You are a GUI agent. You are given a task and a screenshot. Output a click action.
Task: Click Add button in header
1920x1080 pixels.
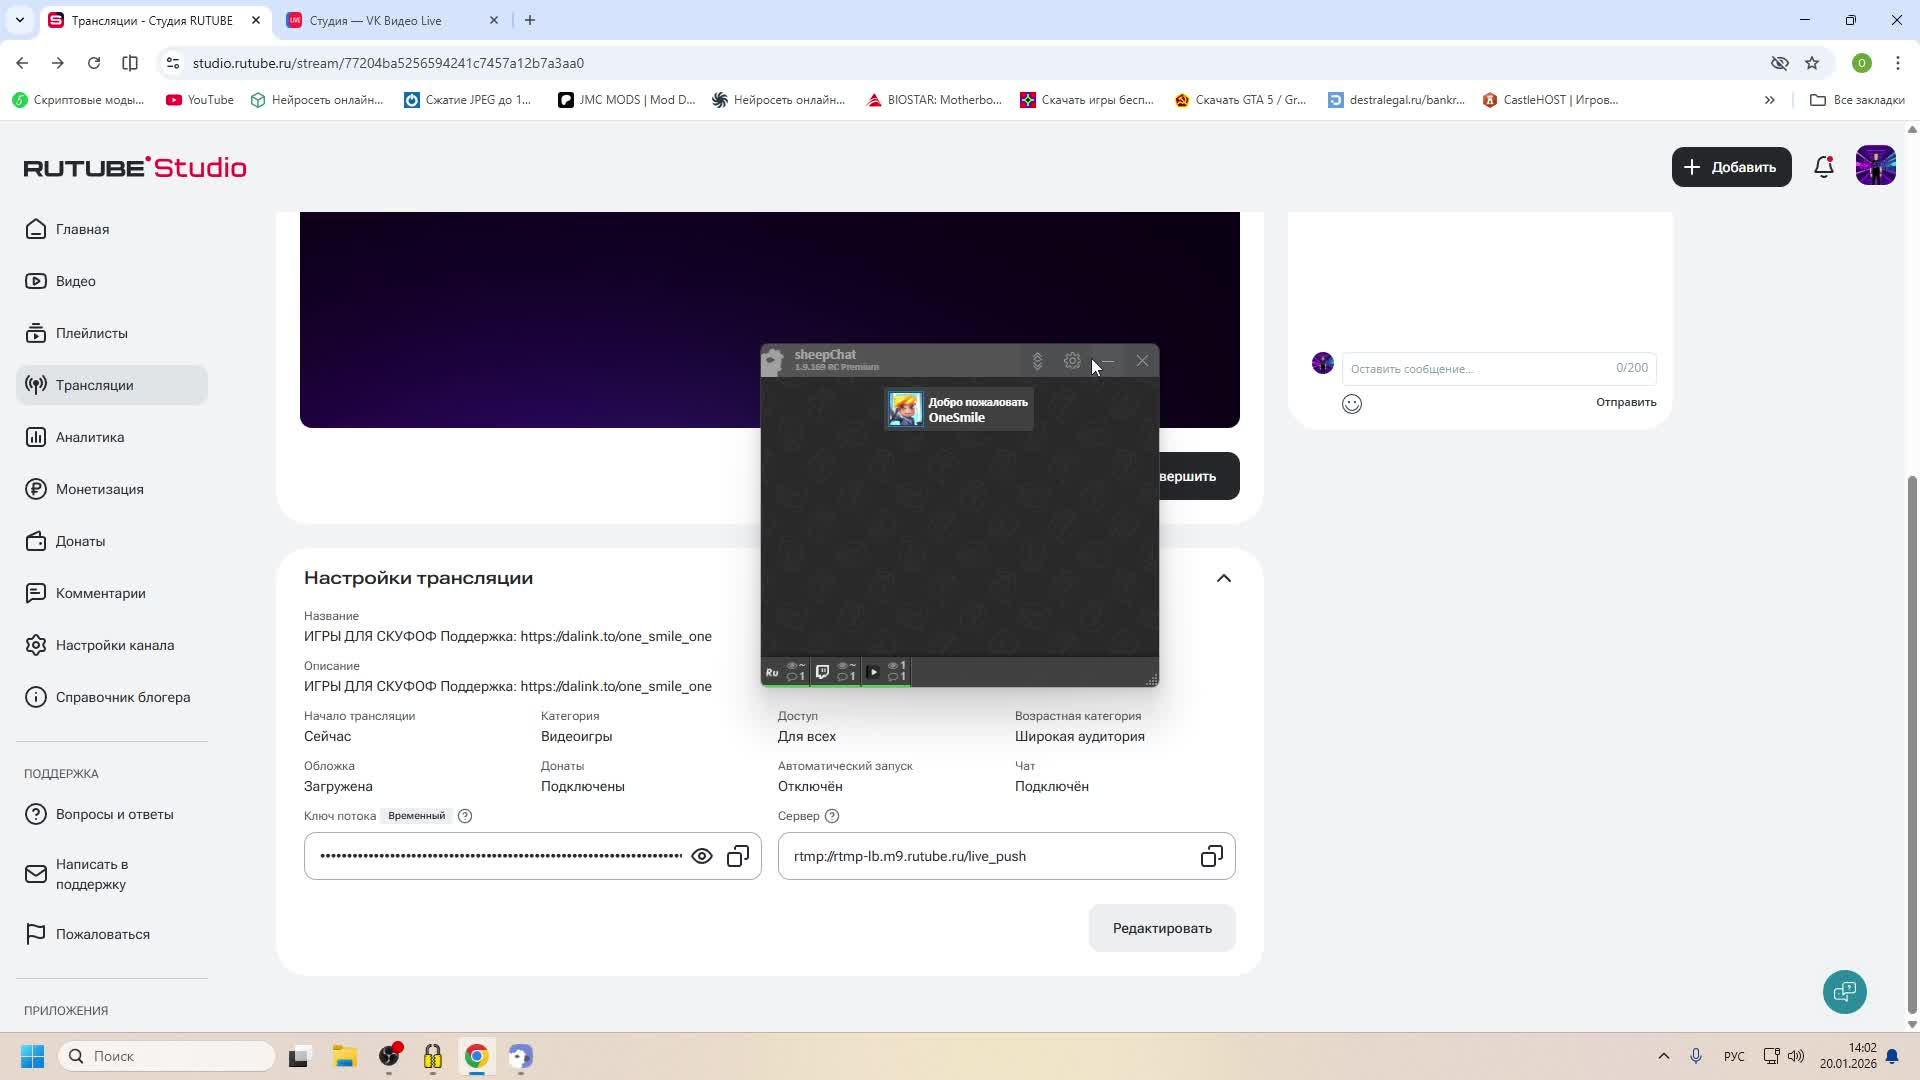(1731, 167)
